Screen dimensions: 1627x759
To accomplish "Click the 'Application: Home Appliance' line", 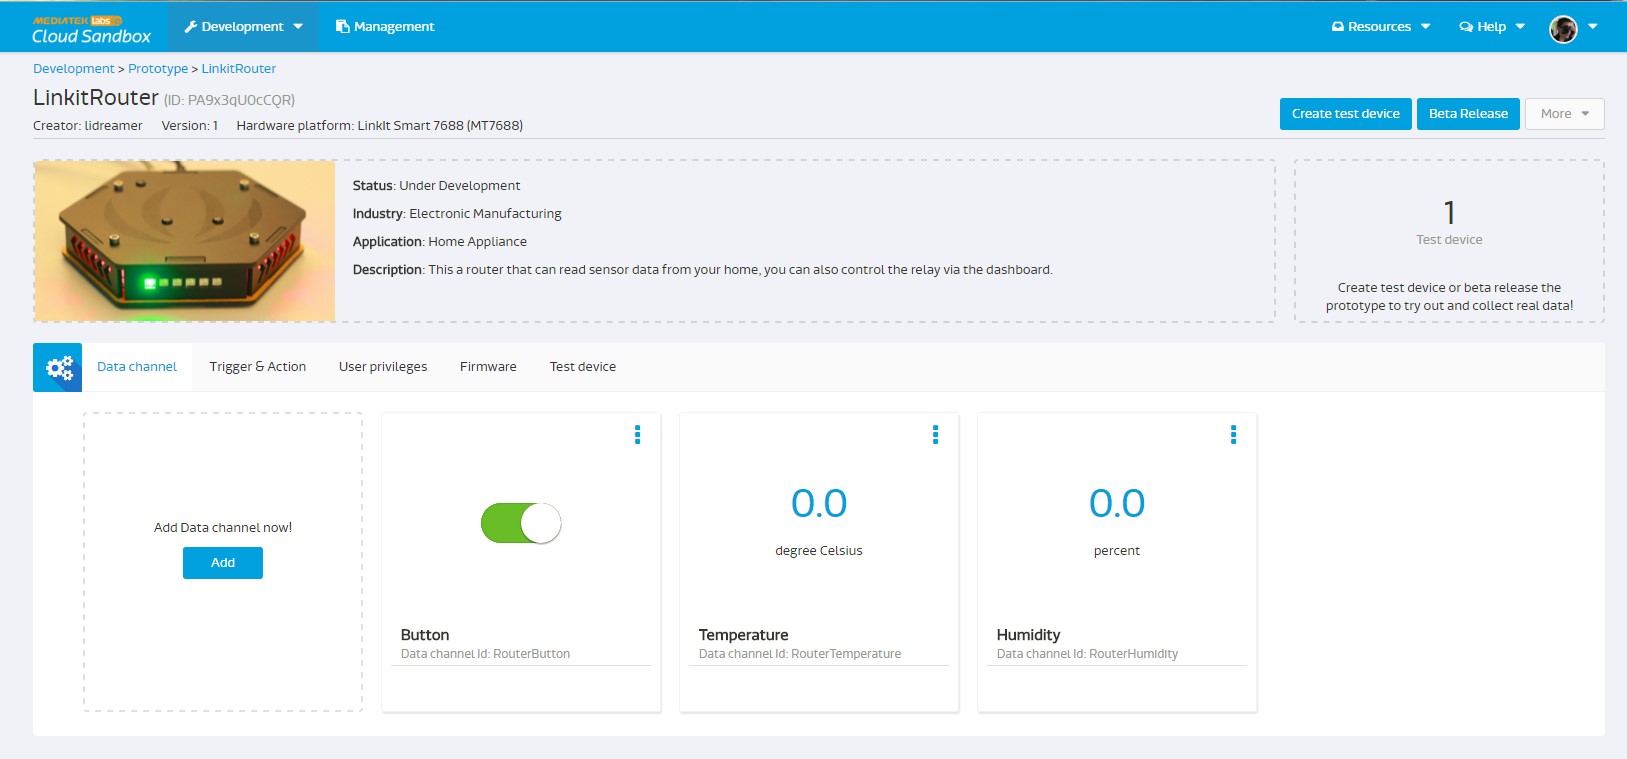I will 439,242.
